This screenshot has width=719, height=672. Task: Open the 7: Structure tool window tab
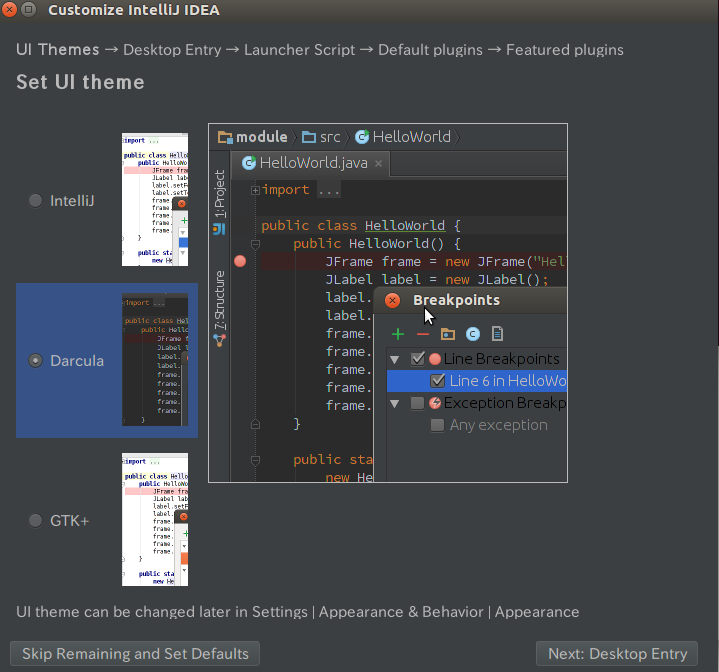click(x=220, y=300)
